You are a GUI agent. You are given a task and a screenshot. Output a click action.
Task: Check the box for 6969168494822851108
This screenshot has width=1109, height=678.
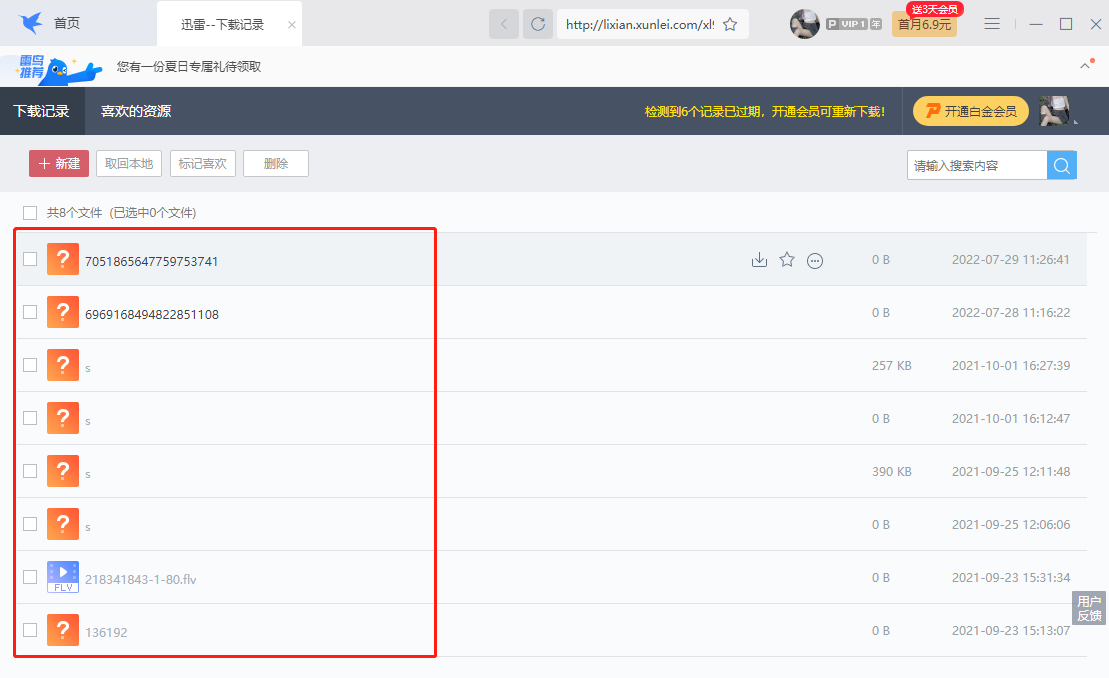tap(30, 312)
